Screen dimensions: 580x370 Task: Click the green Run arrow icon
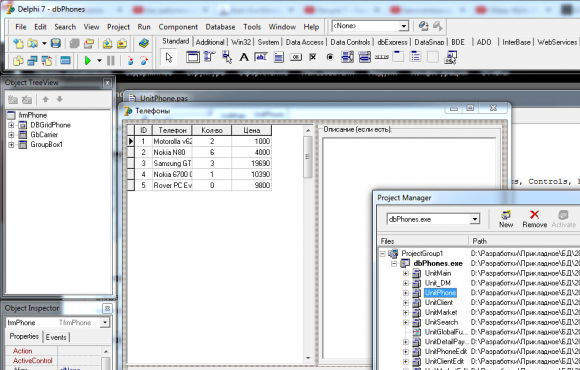88,60
